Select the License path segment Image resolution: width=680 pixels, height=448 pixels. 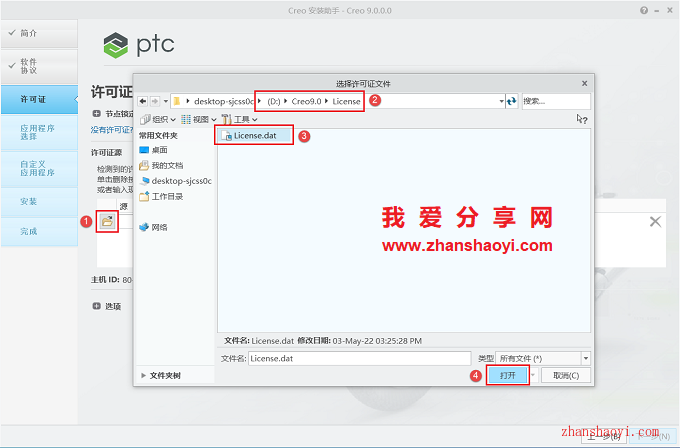coord(346,101)
